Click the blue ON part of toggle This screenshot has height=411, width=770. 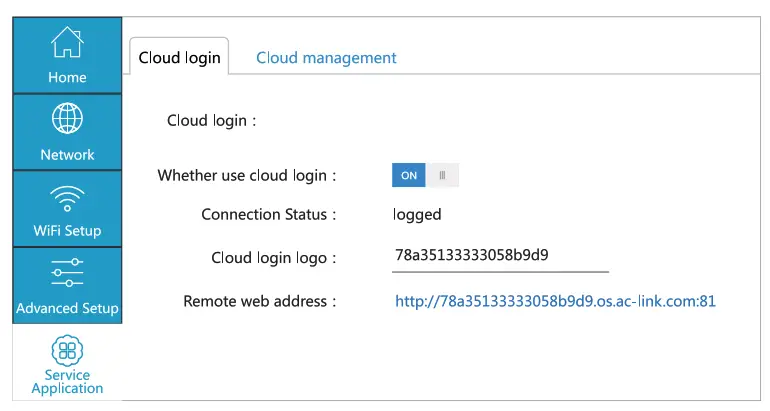click(x=408, y=175)
